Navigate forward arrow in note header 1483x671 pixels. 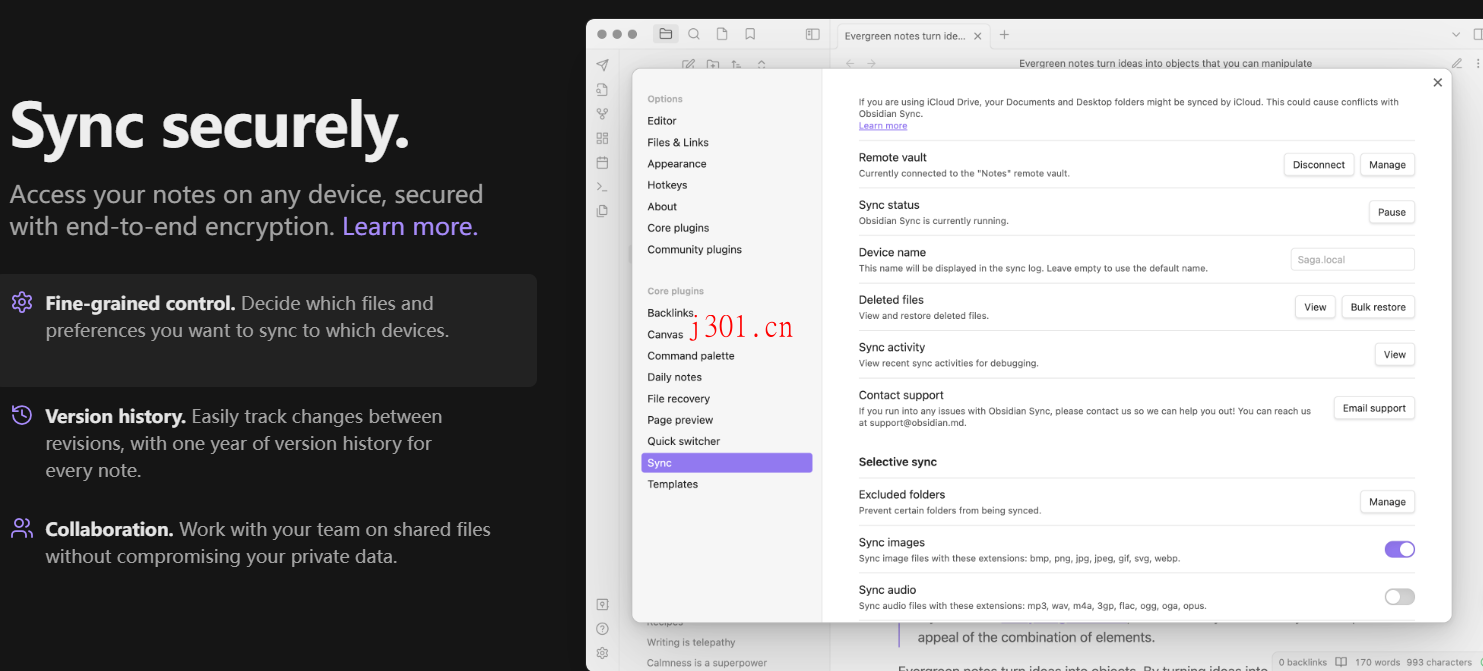(871, 63)
